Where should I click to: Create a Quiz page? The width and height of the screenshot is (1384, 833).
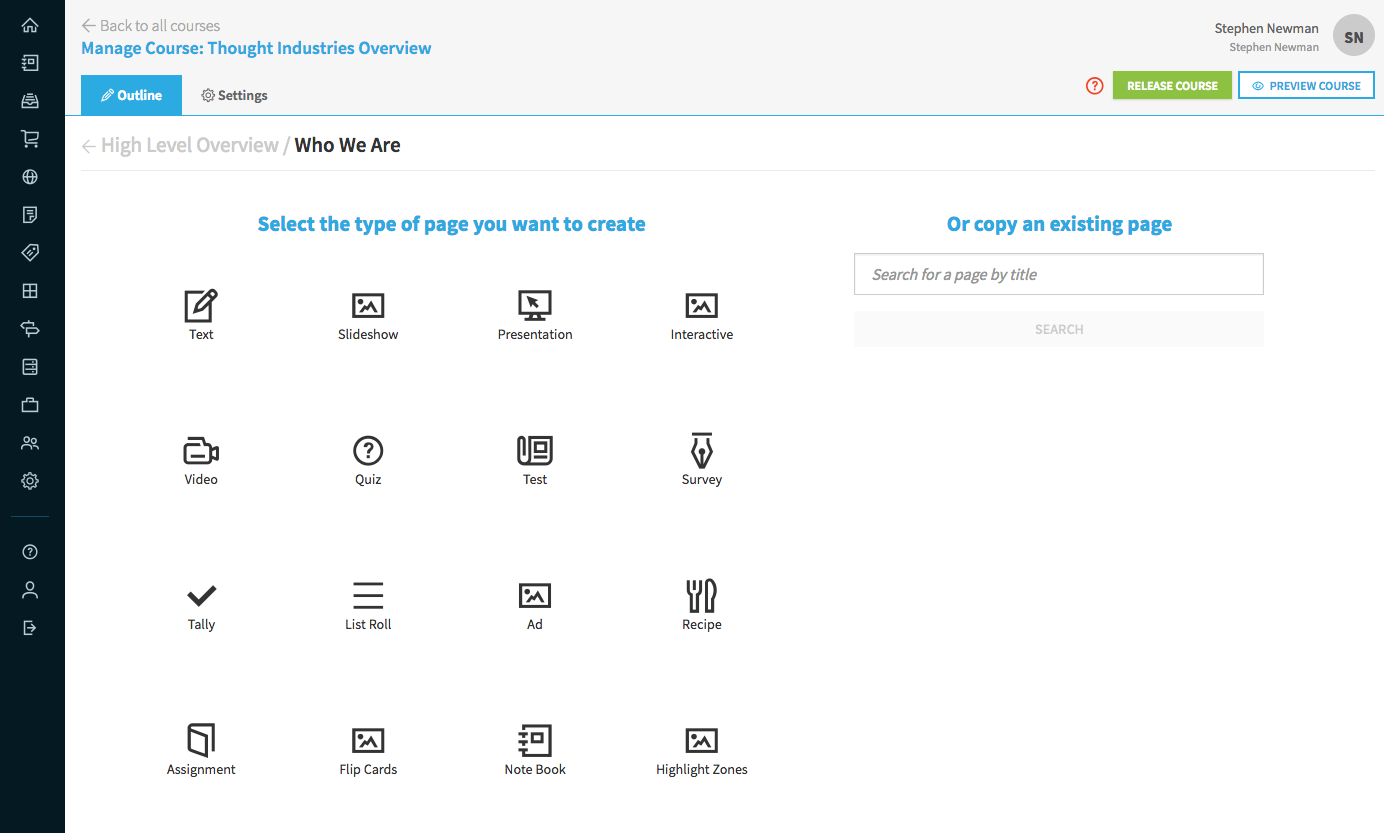[x=368, y=451]
